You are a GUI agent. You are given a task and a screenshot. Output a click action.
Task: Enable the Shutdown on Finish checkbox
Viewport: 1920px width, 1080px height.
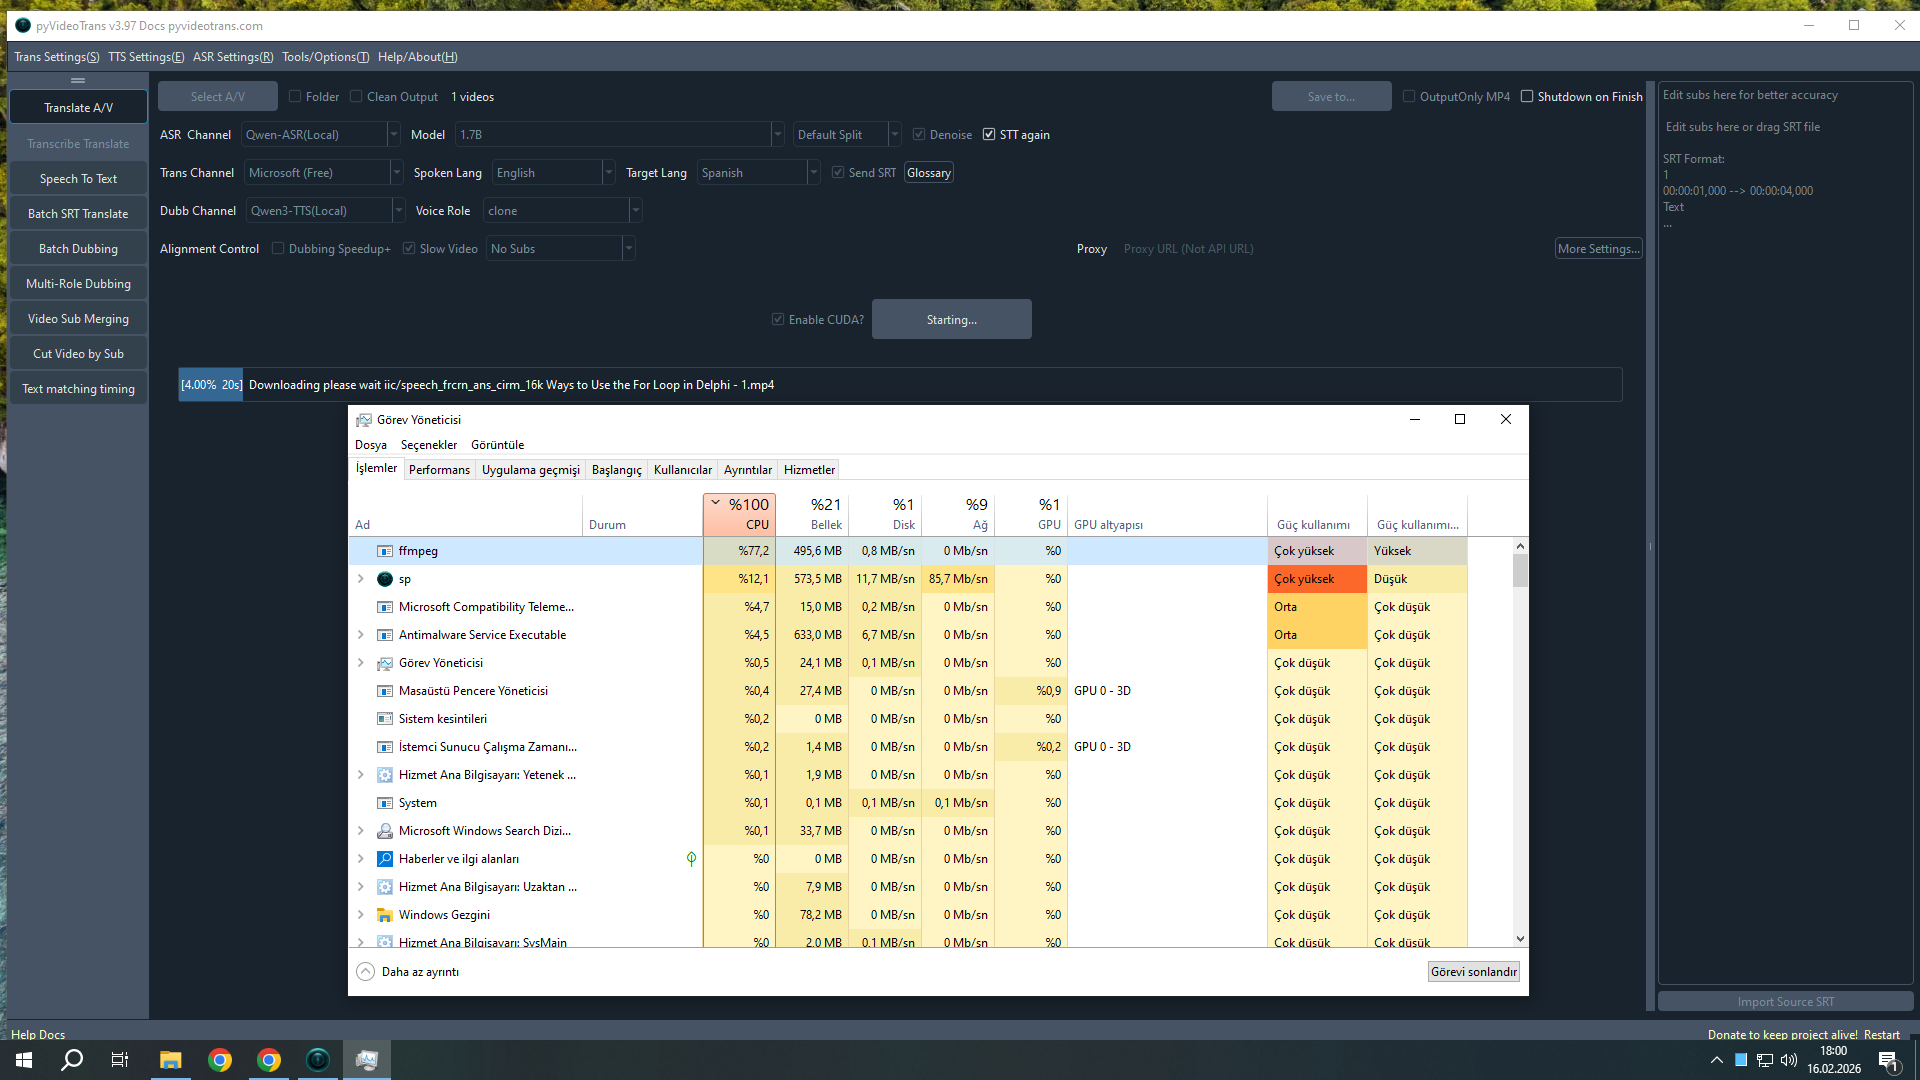click(x=1527, y=97)
